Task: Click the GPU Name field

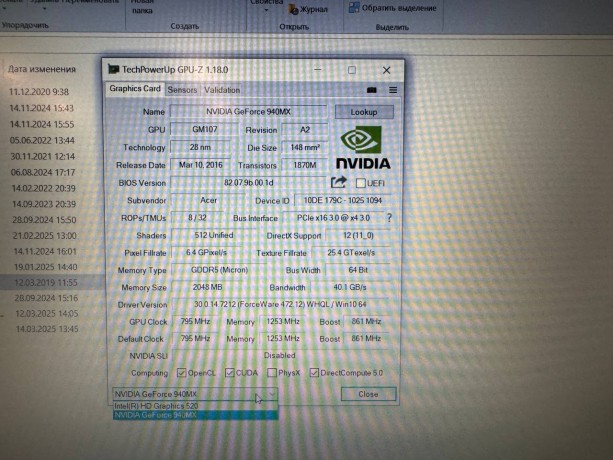Action: [248, 112]
